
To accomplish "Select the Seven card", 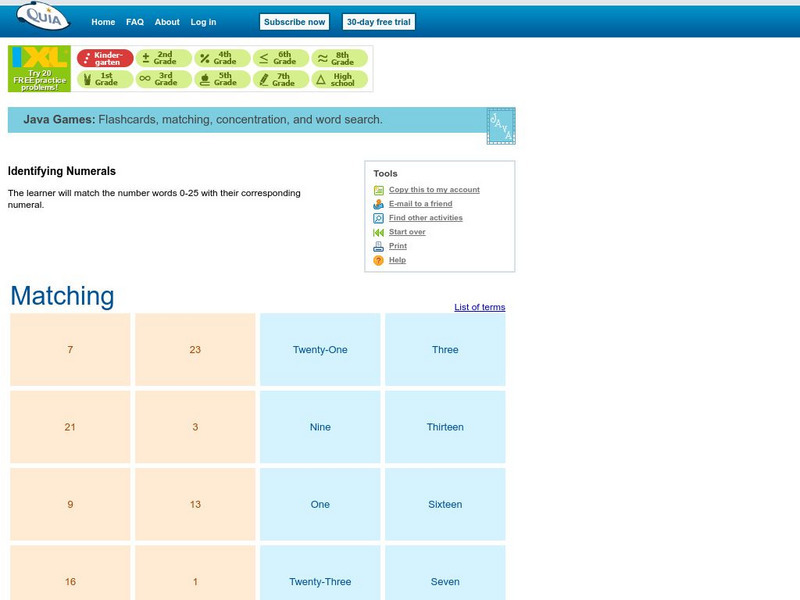I will (x=445, y=573).
